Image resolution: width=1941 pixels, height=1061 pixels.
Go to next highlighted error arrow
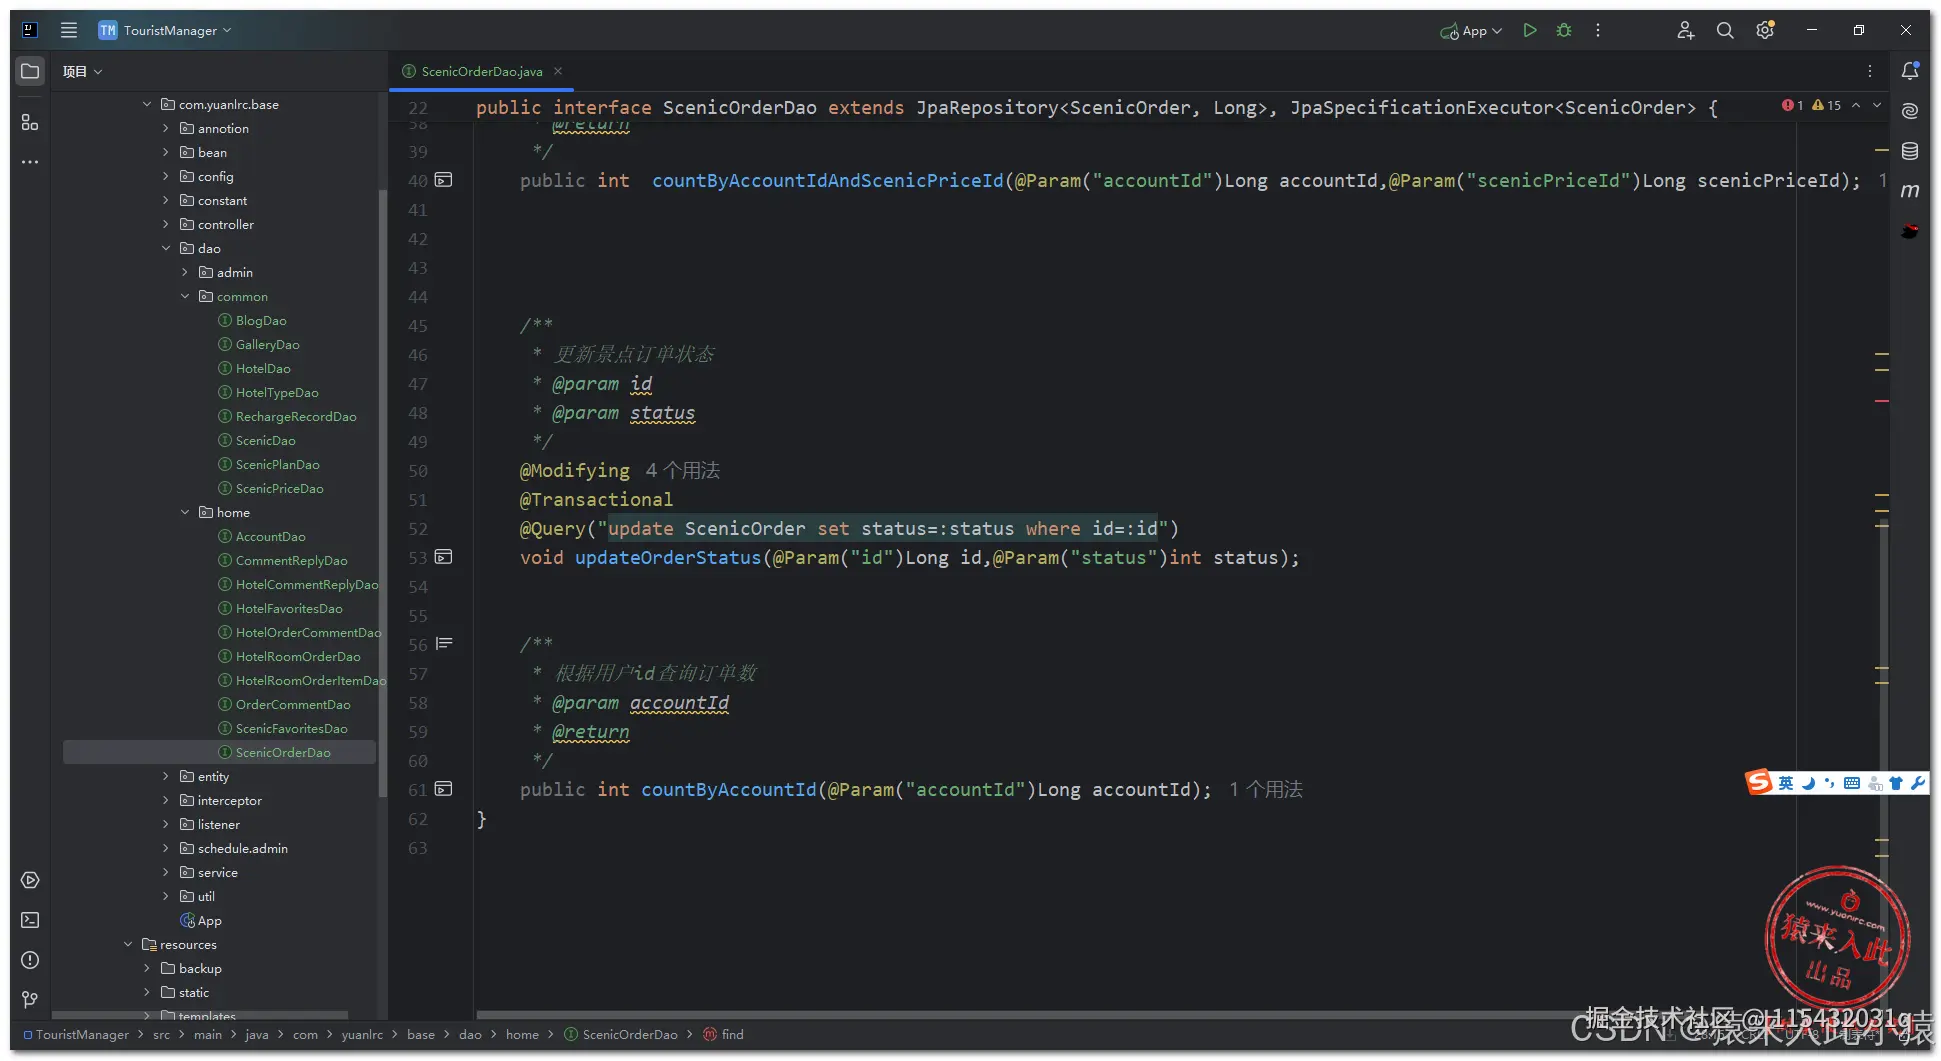(x=1877, y=105)
